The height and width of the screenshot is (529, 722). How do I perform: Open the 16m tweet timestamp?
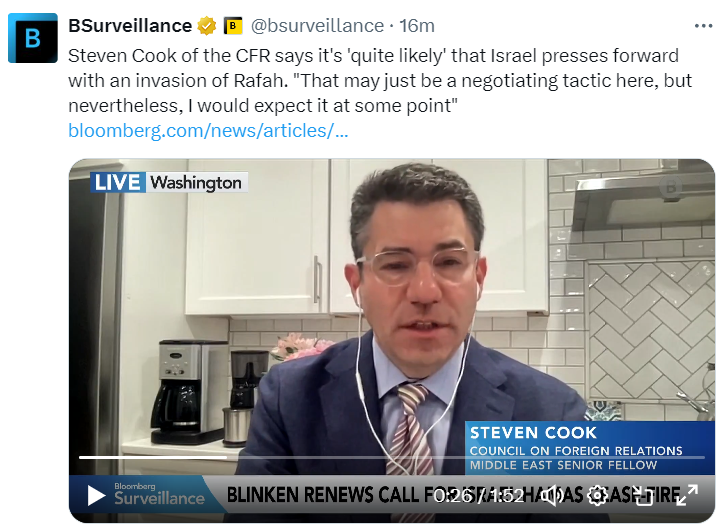point(417,26)
